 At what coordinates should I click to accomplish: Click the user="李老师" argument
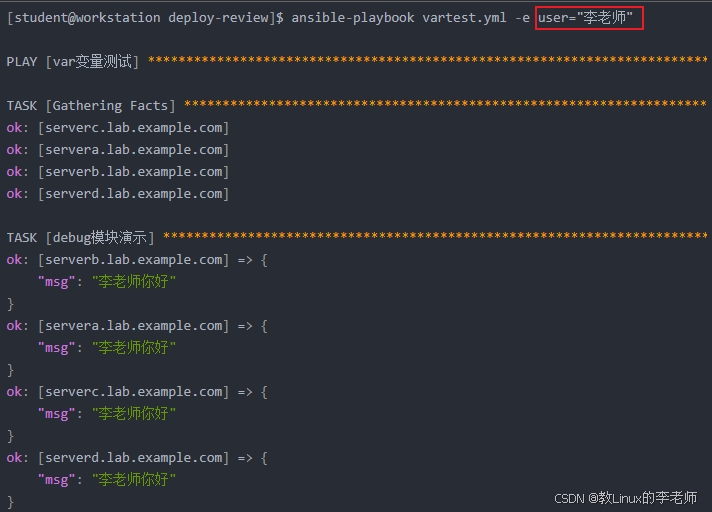[585, 18]
